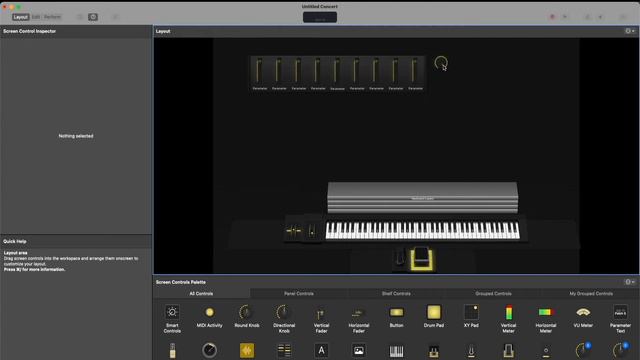This screenshot has width=640, height=360.
Task: Pick the keyboard control icon in palette
Action: [396, 351]
